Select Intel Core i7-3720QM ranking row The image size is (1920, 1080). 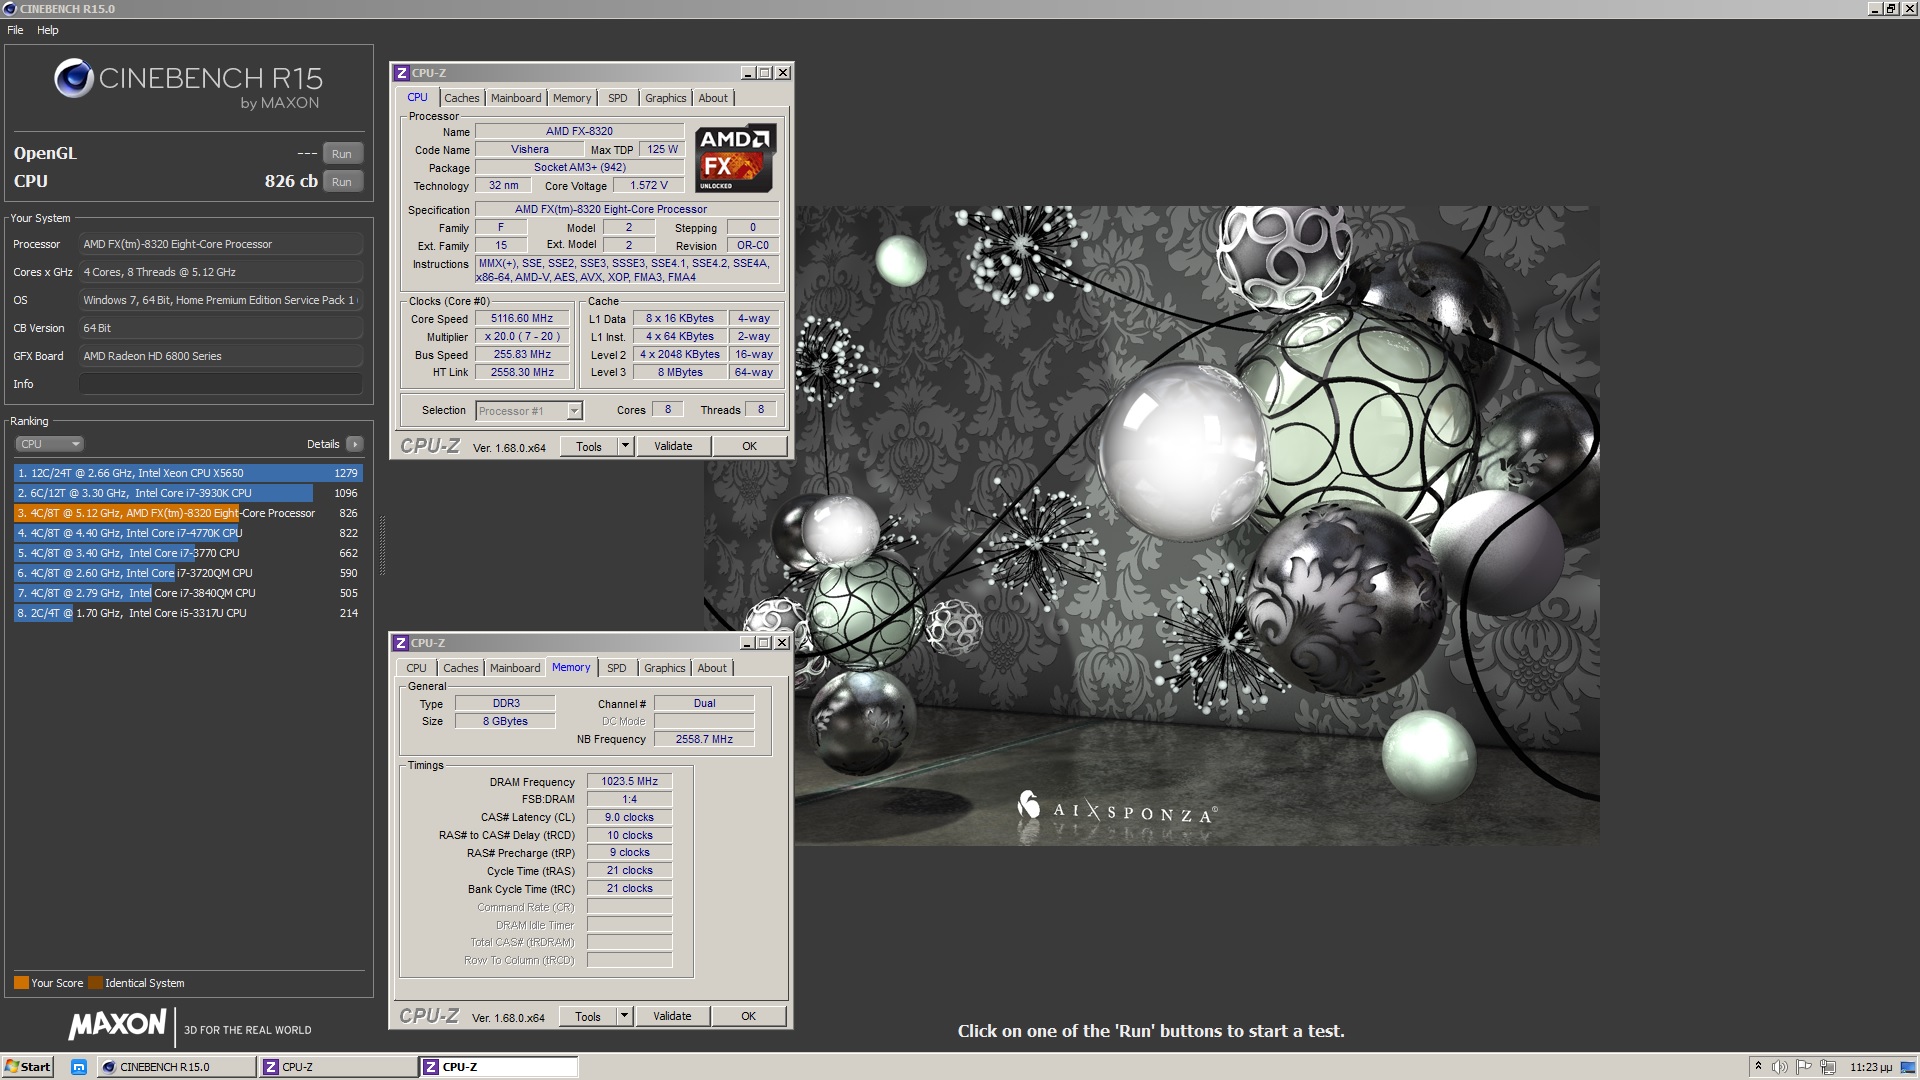188,573
